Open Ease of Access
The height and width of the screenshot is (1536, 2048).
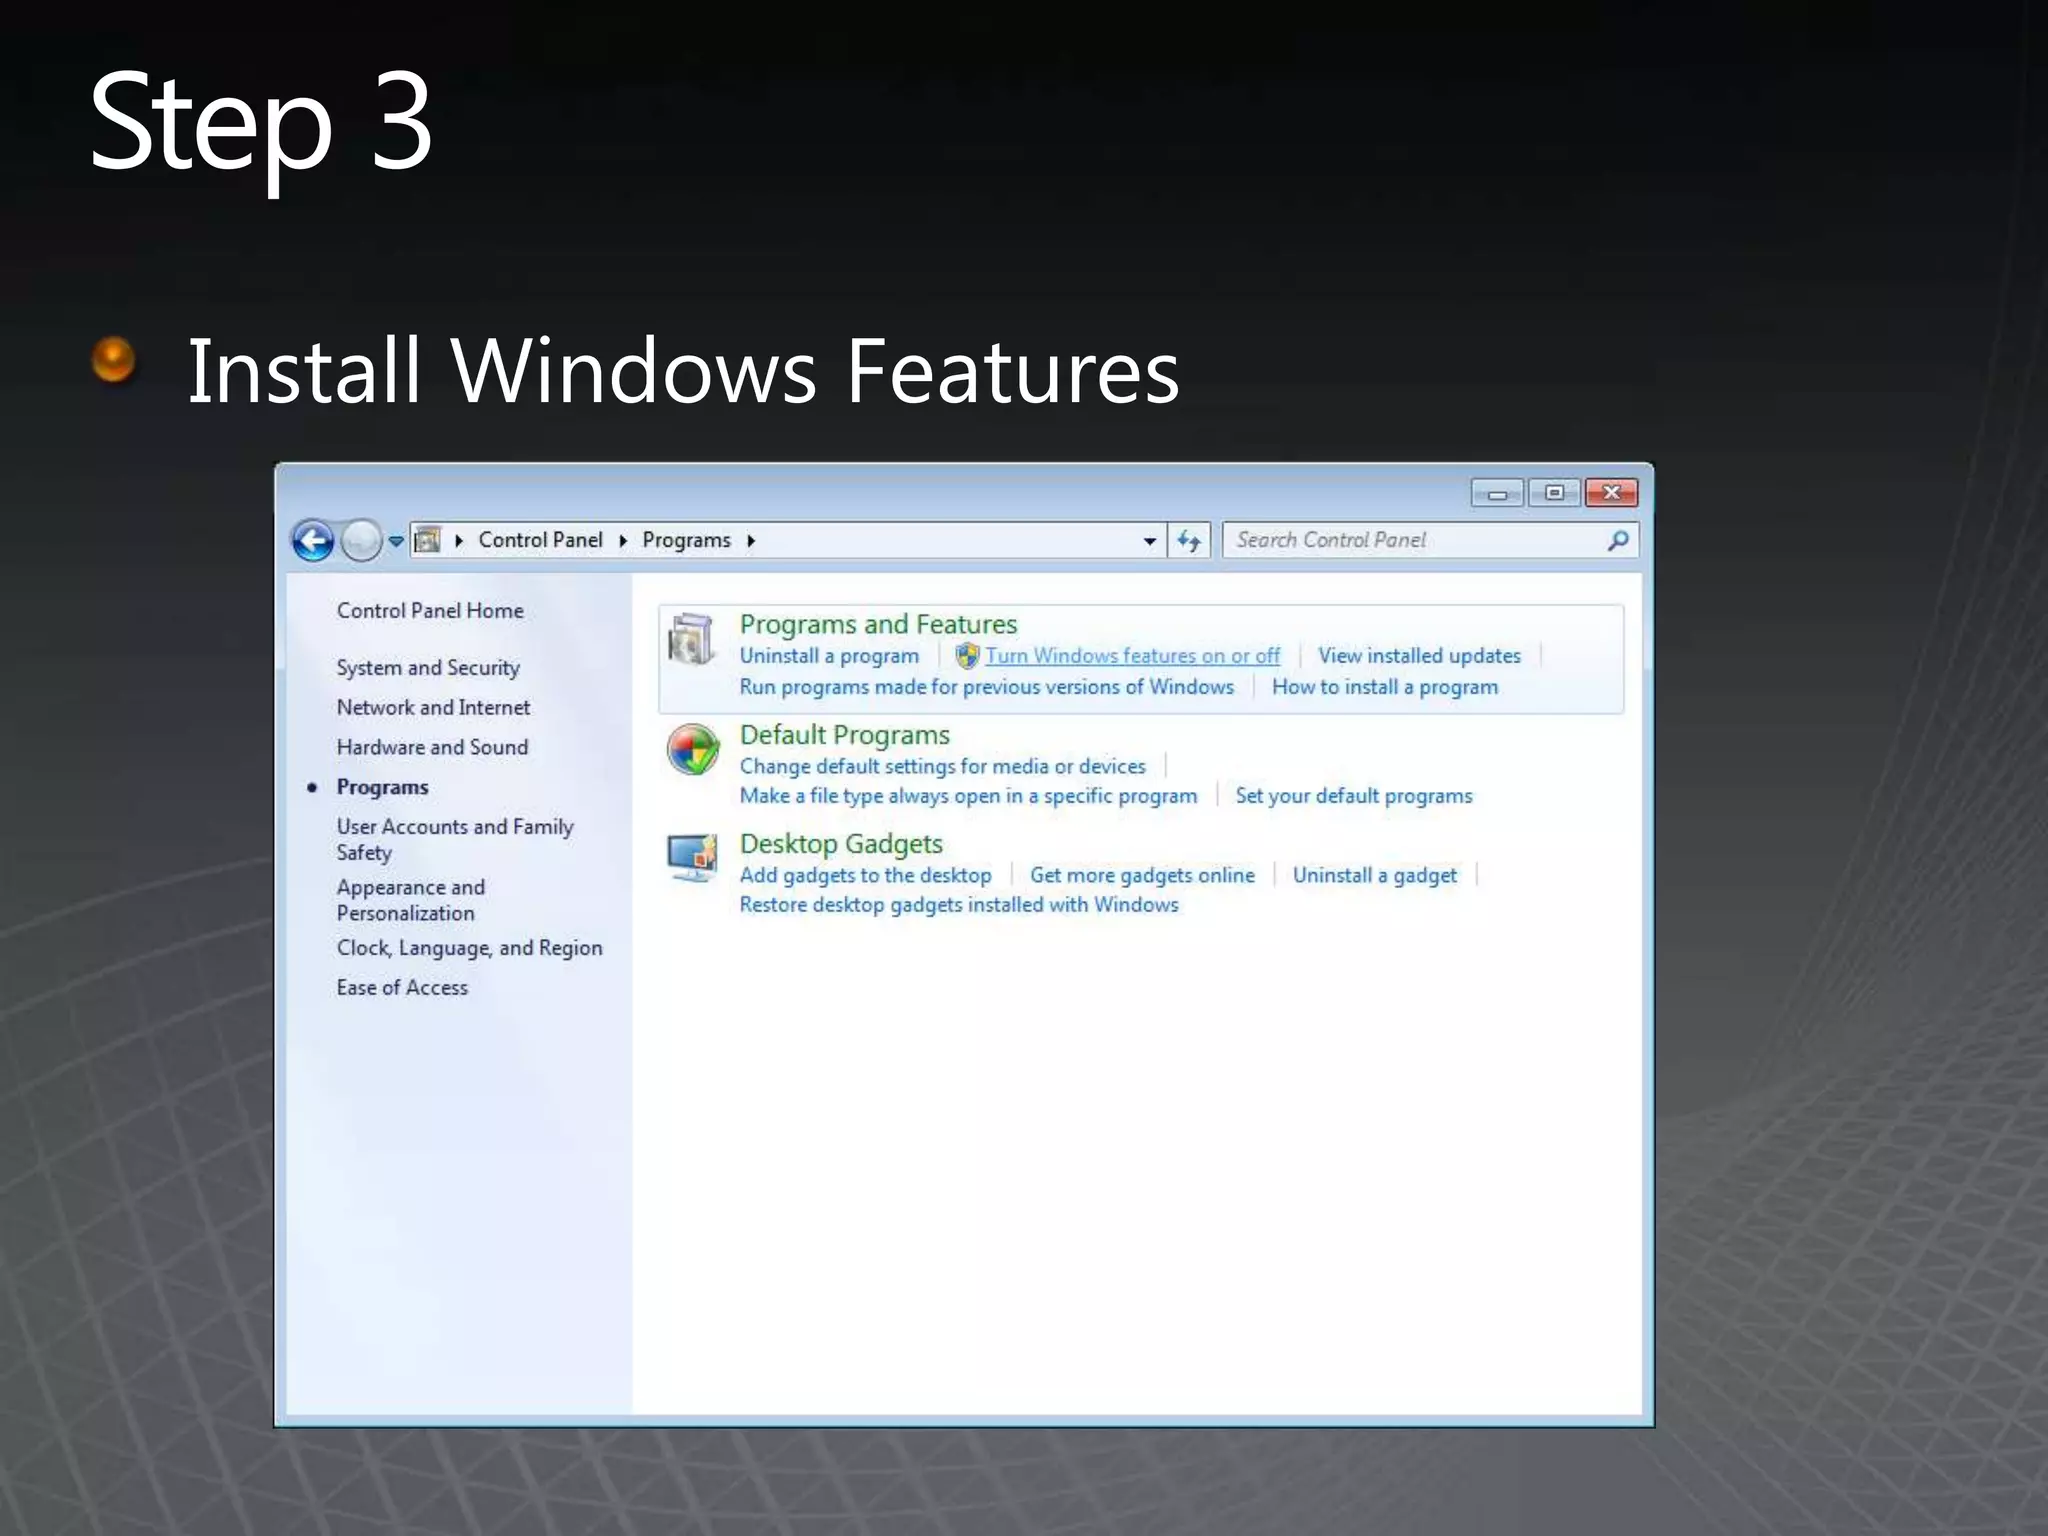pos(402,987)
